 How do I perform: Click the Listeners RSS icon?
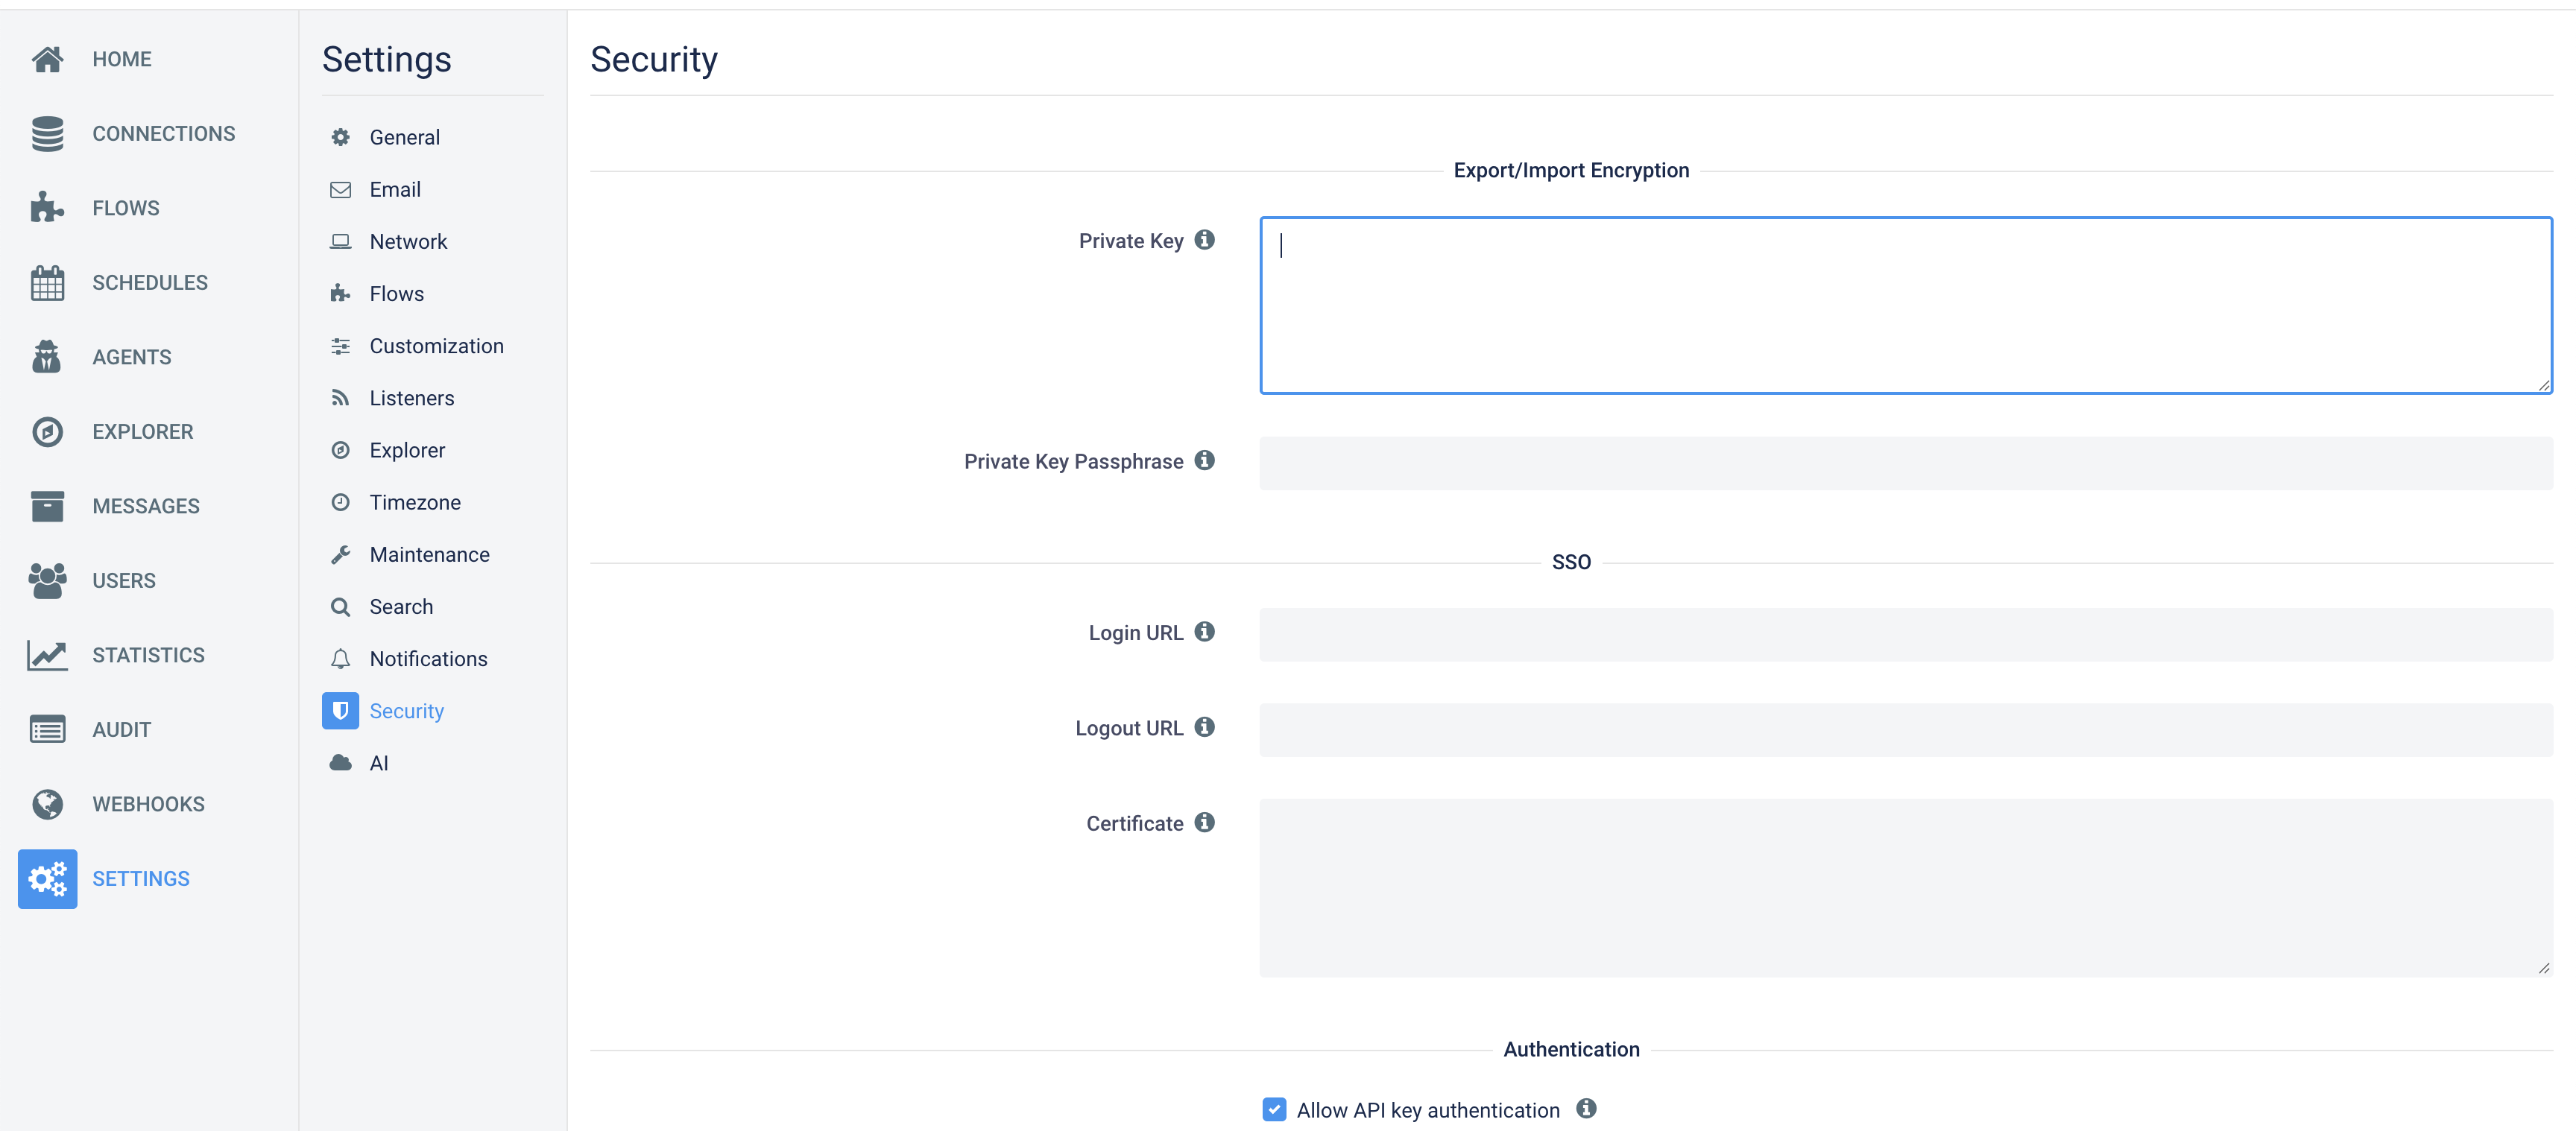(x=340, y=398)
